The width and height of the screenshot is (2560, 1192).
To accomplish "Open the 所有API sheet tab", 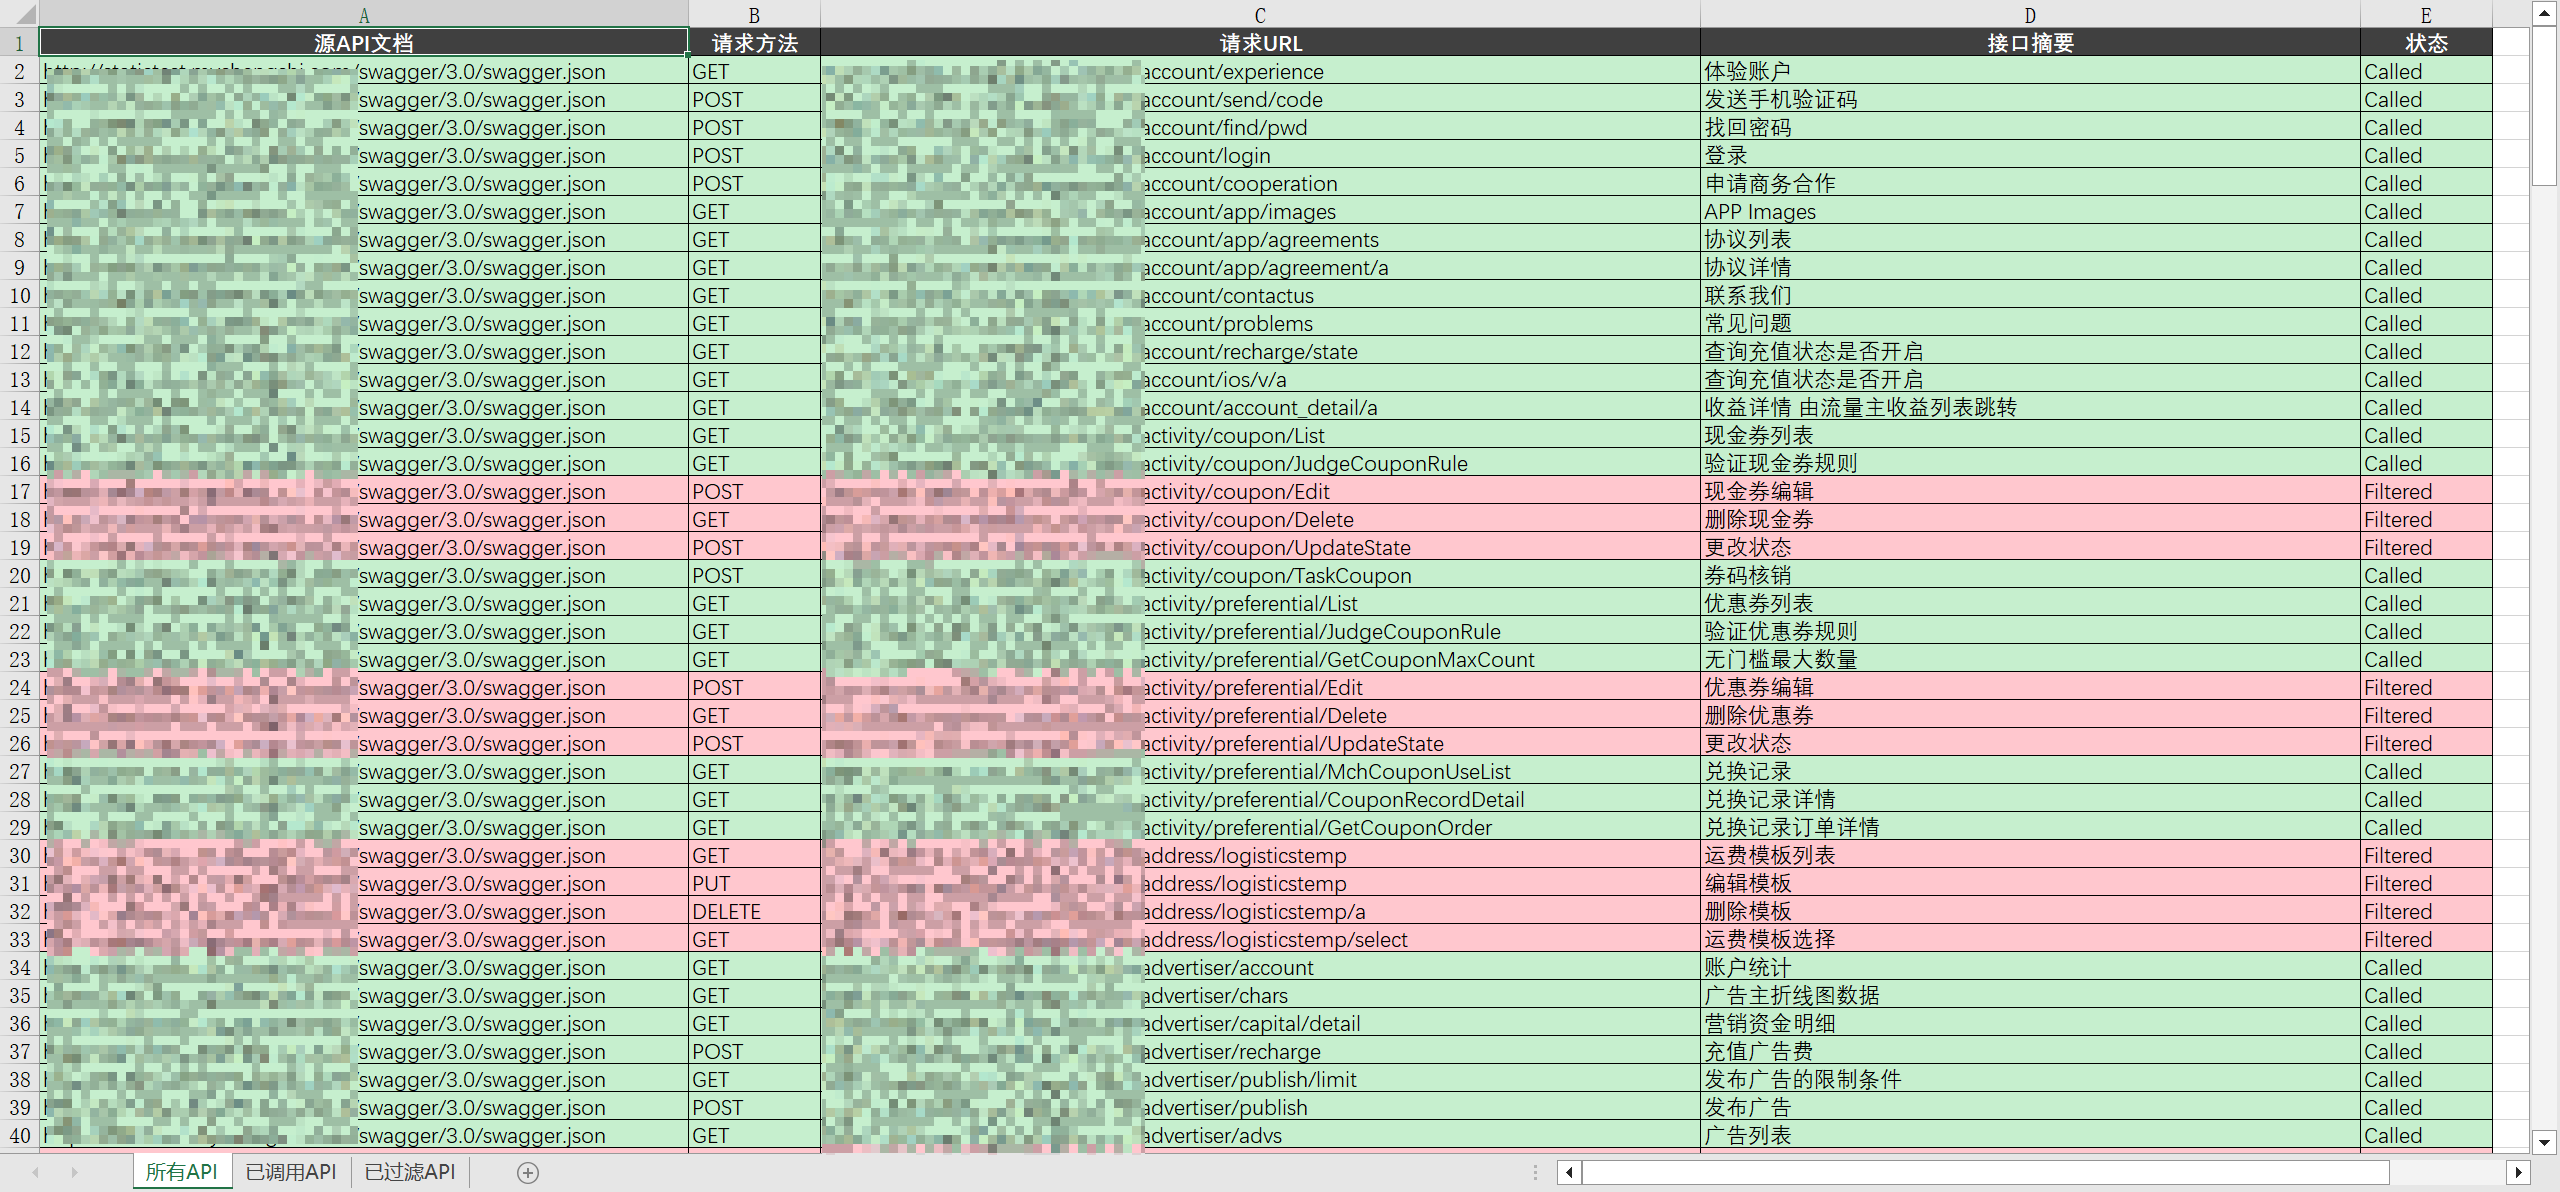I will pyautogui.click(x=181, y=1172).
